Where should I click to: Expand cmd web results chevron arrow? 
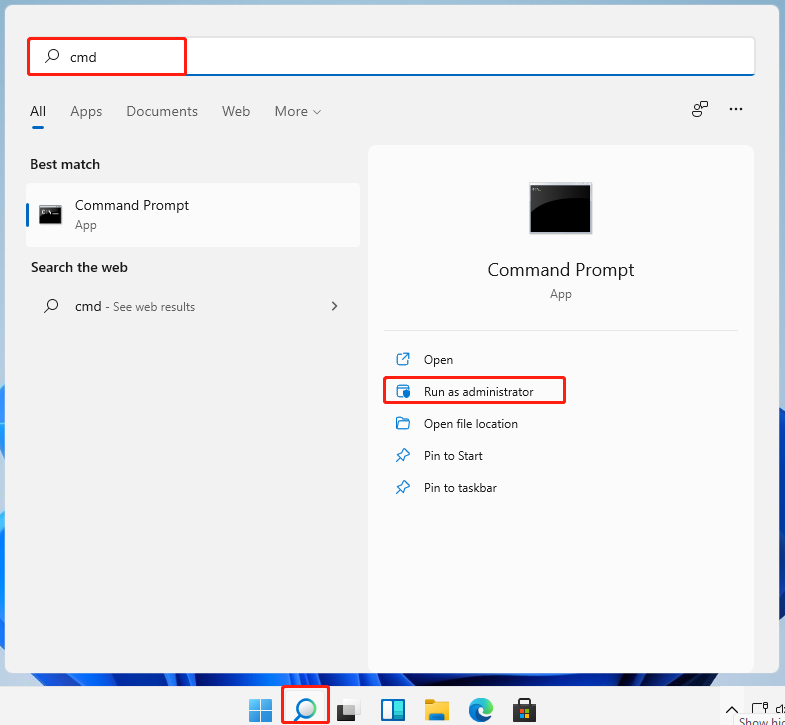pos(334,306)
